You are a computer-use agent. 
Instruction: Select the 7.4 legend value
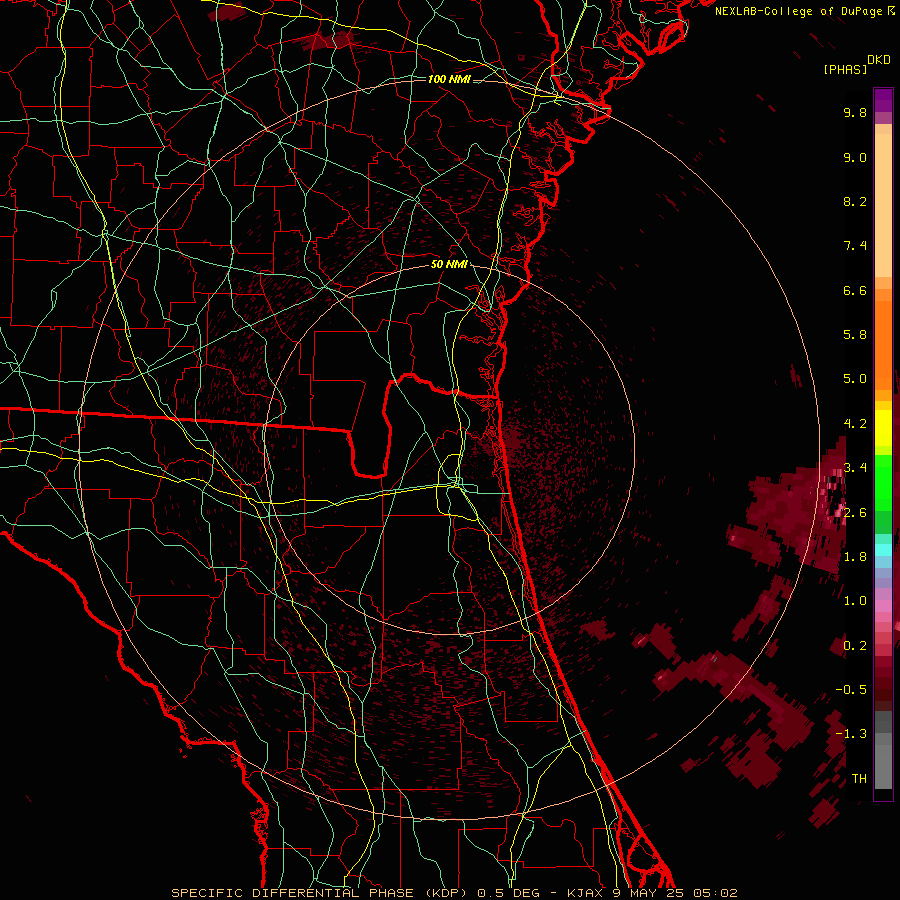point(855,246)
